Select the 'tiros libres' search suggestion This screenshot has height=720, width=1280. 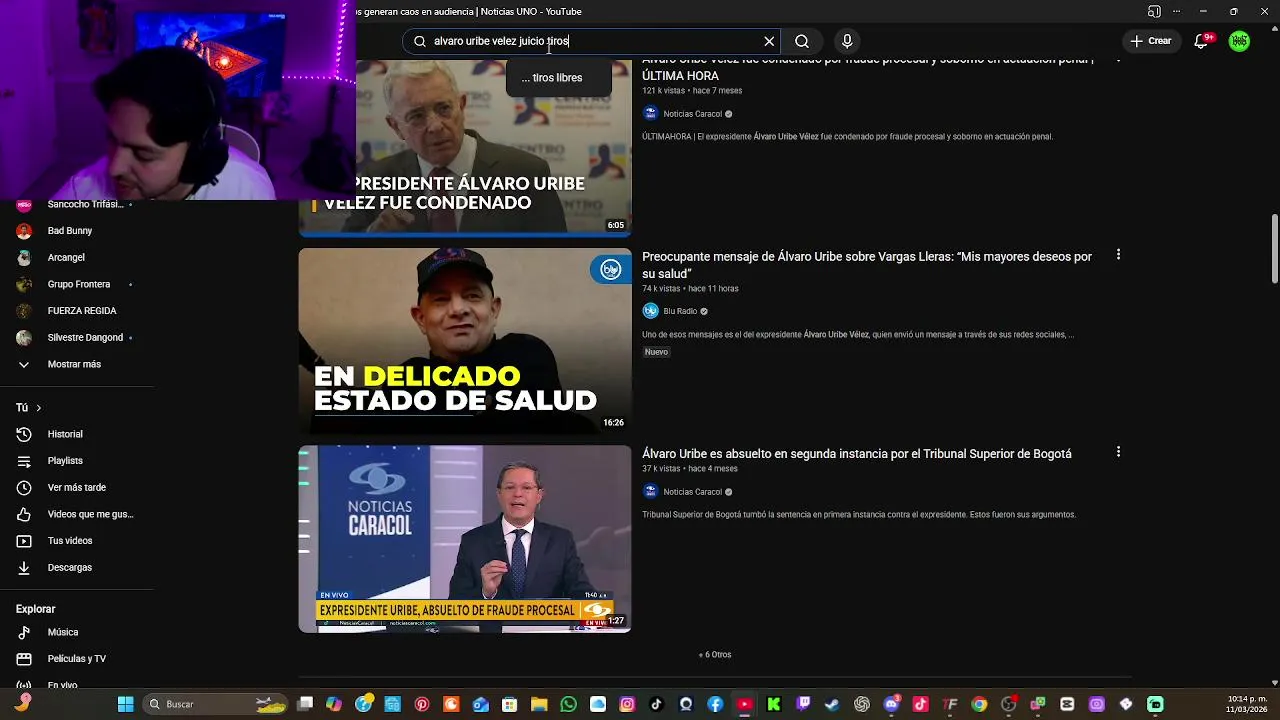click(x=558, y=78)
